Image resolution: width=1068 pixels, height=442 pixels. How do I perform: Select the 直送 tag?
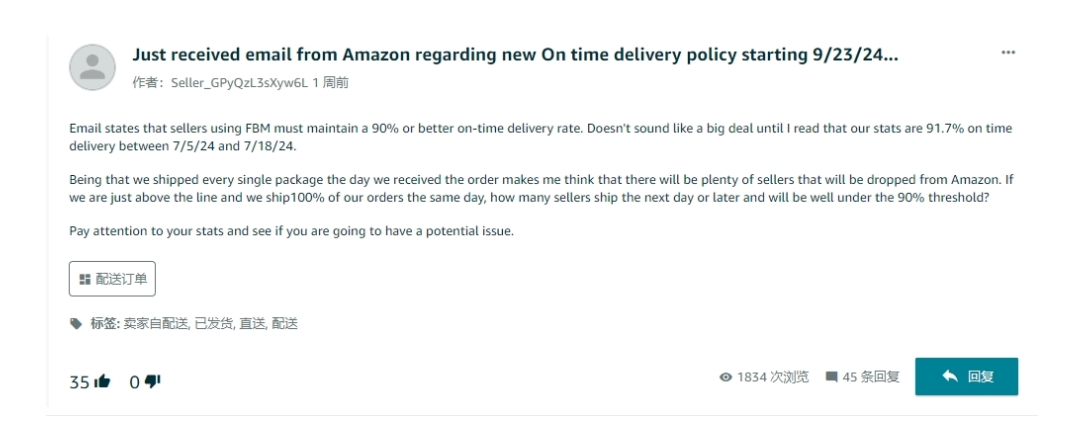tap(252, 323)
